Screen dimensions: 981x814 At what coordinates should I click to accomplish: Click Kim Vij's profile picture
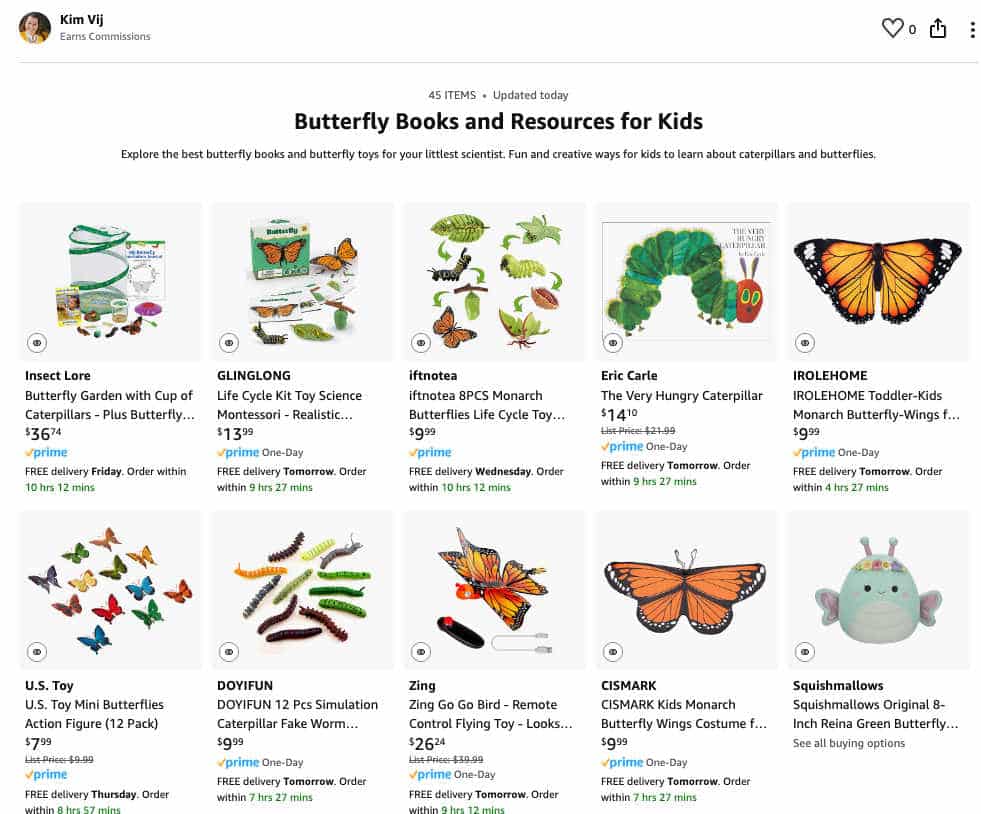click(35, 27)
